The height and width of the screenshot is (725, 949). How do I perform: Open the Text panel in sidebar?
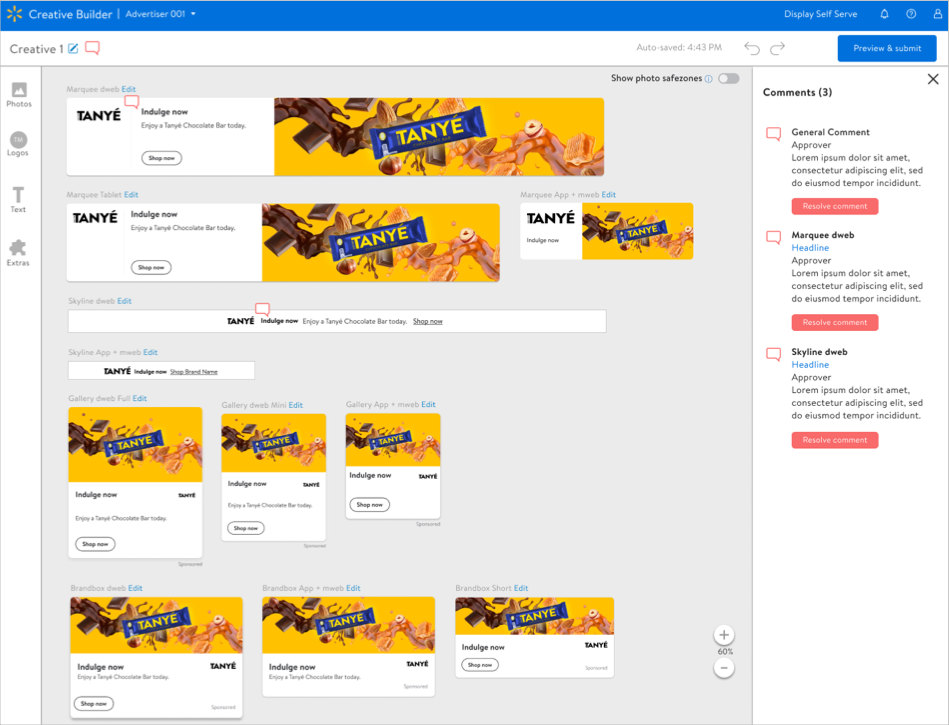pyautogui.click(x=18, y=200)
